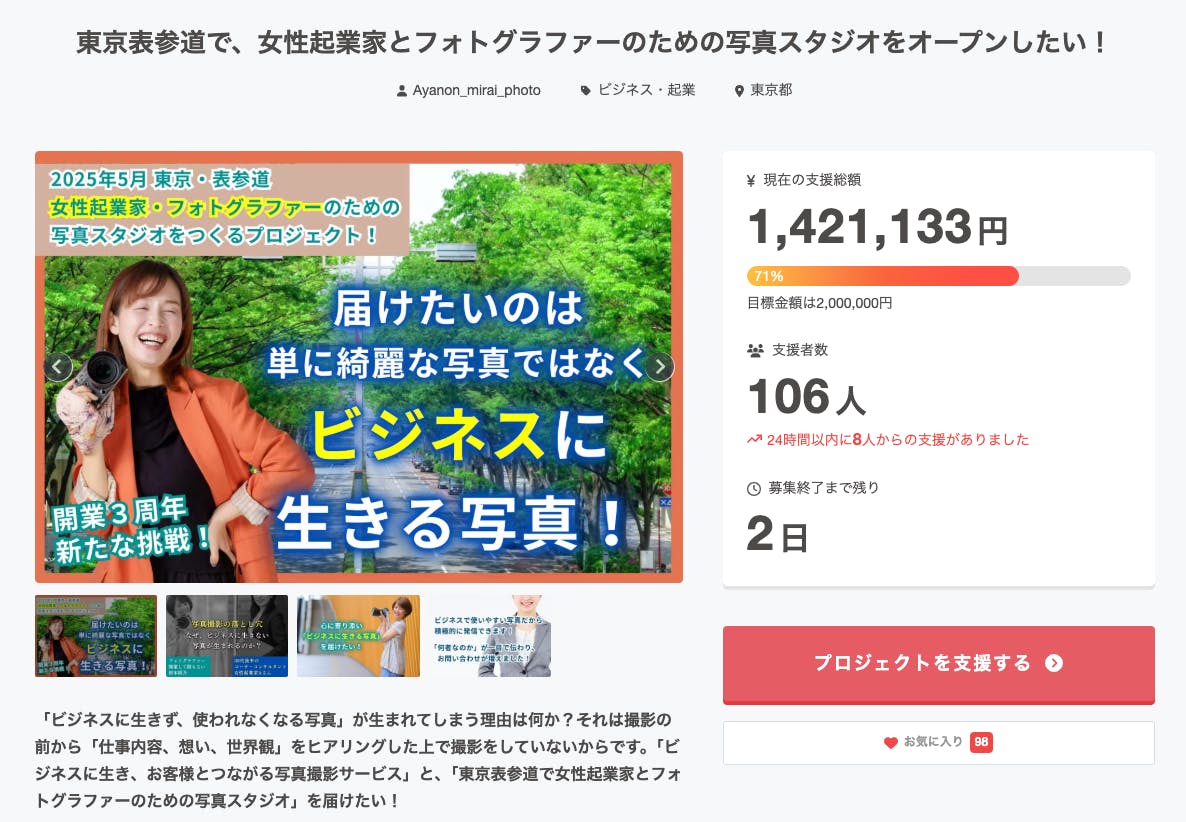Open the Ayanon_mirai_photo profile link
The height and width of the screenshot is (822, 1186).
tap(476, 90)
